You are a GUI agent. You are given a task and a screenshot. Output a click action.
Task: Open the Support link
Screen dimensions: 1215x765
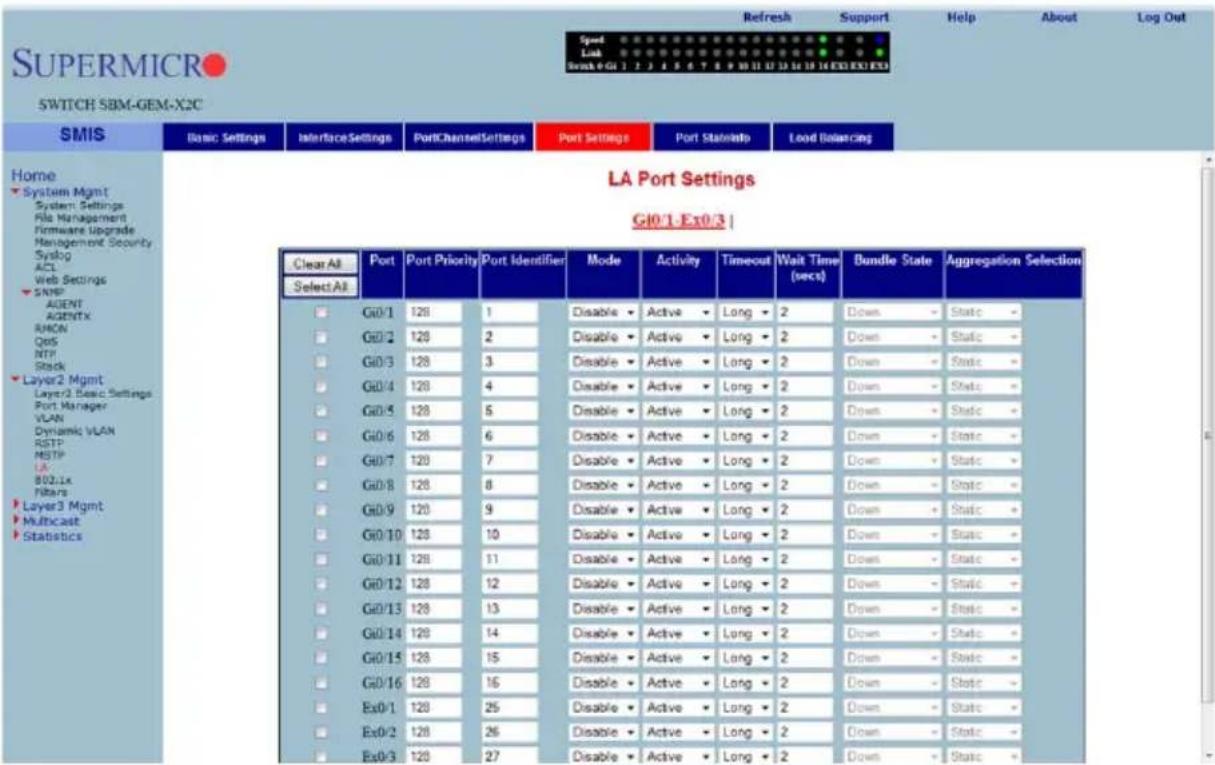pos(865,17)
